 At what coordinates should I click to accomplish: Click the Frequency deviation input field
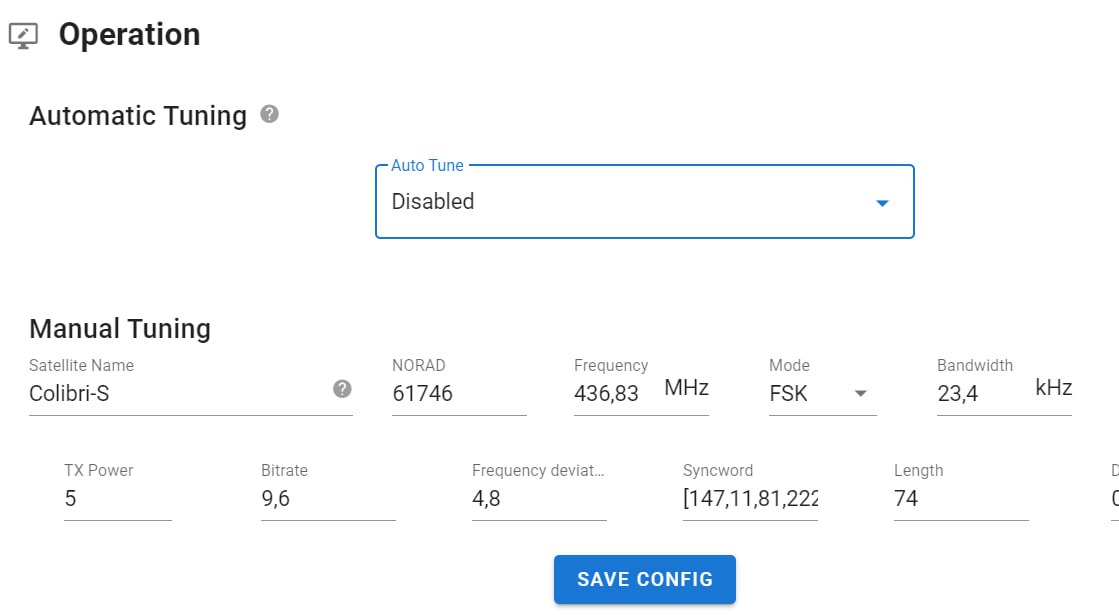(x=539, y=498)
